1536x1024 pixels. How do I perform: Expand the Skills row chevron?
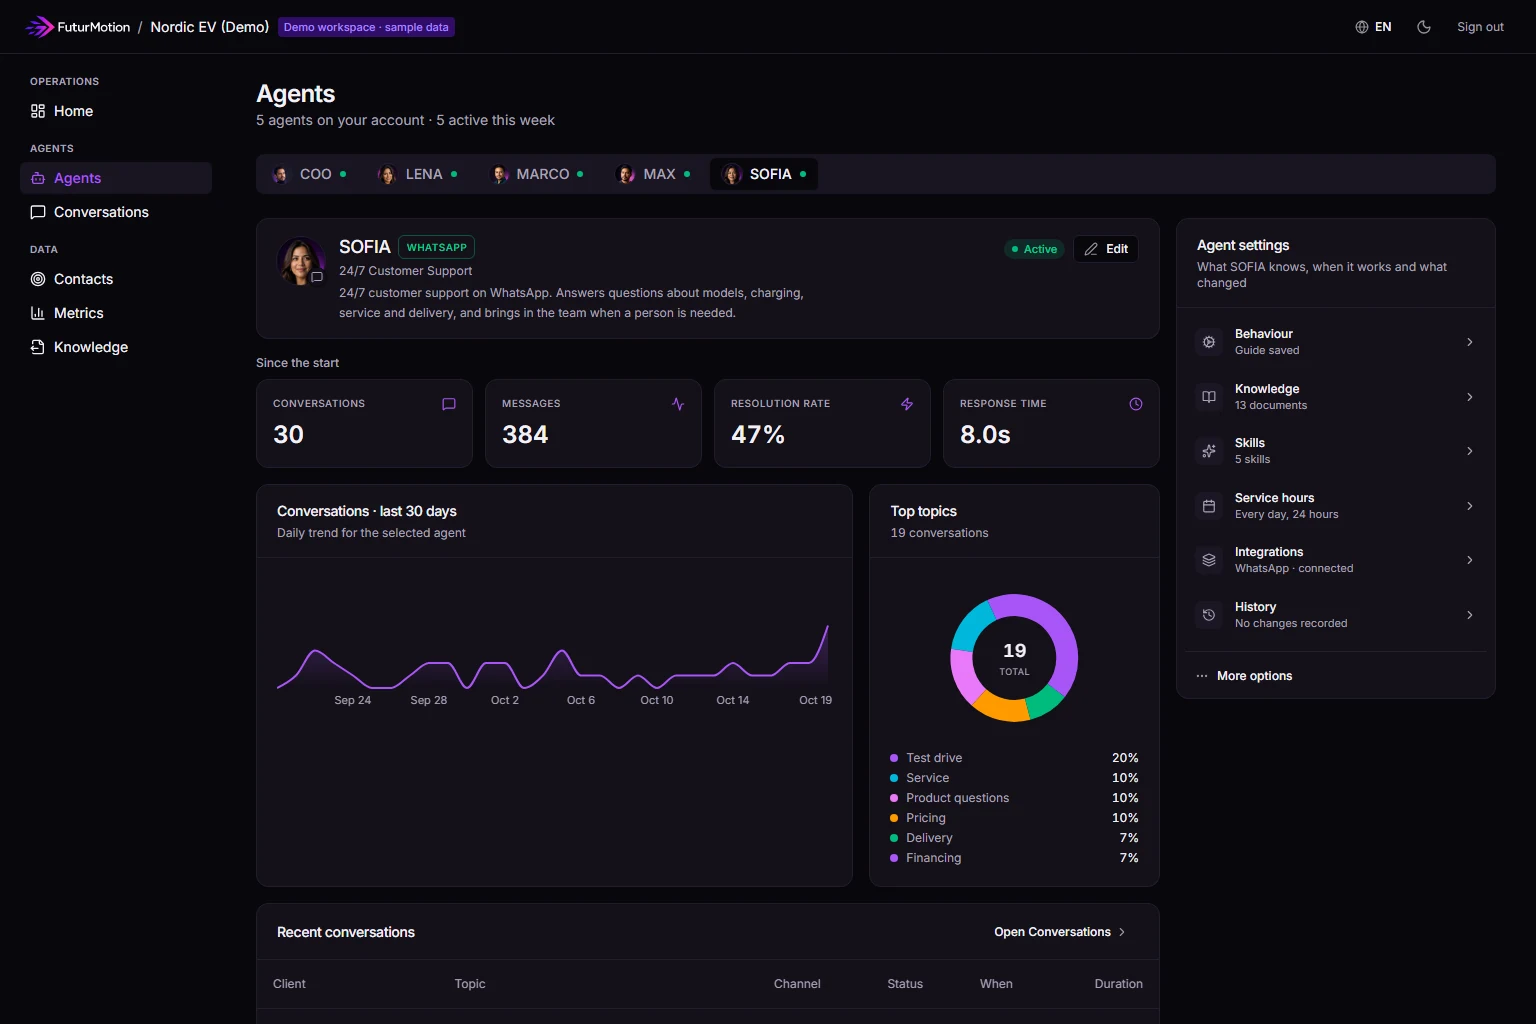click(1469, 451)
